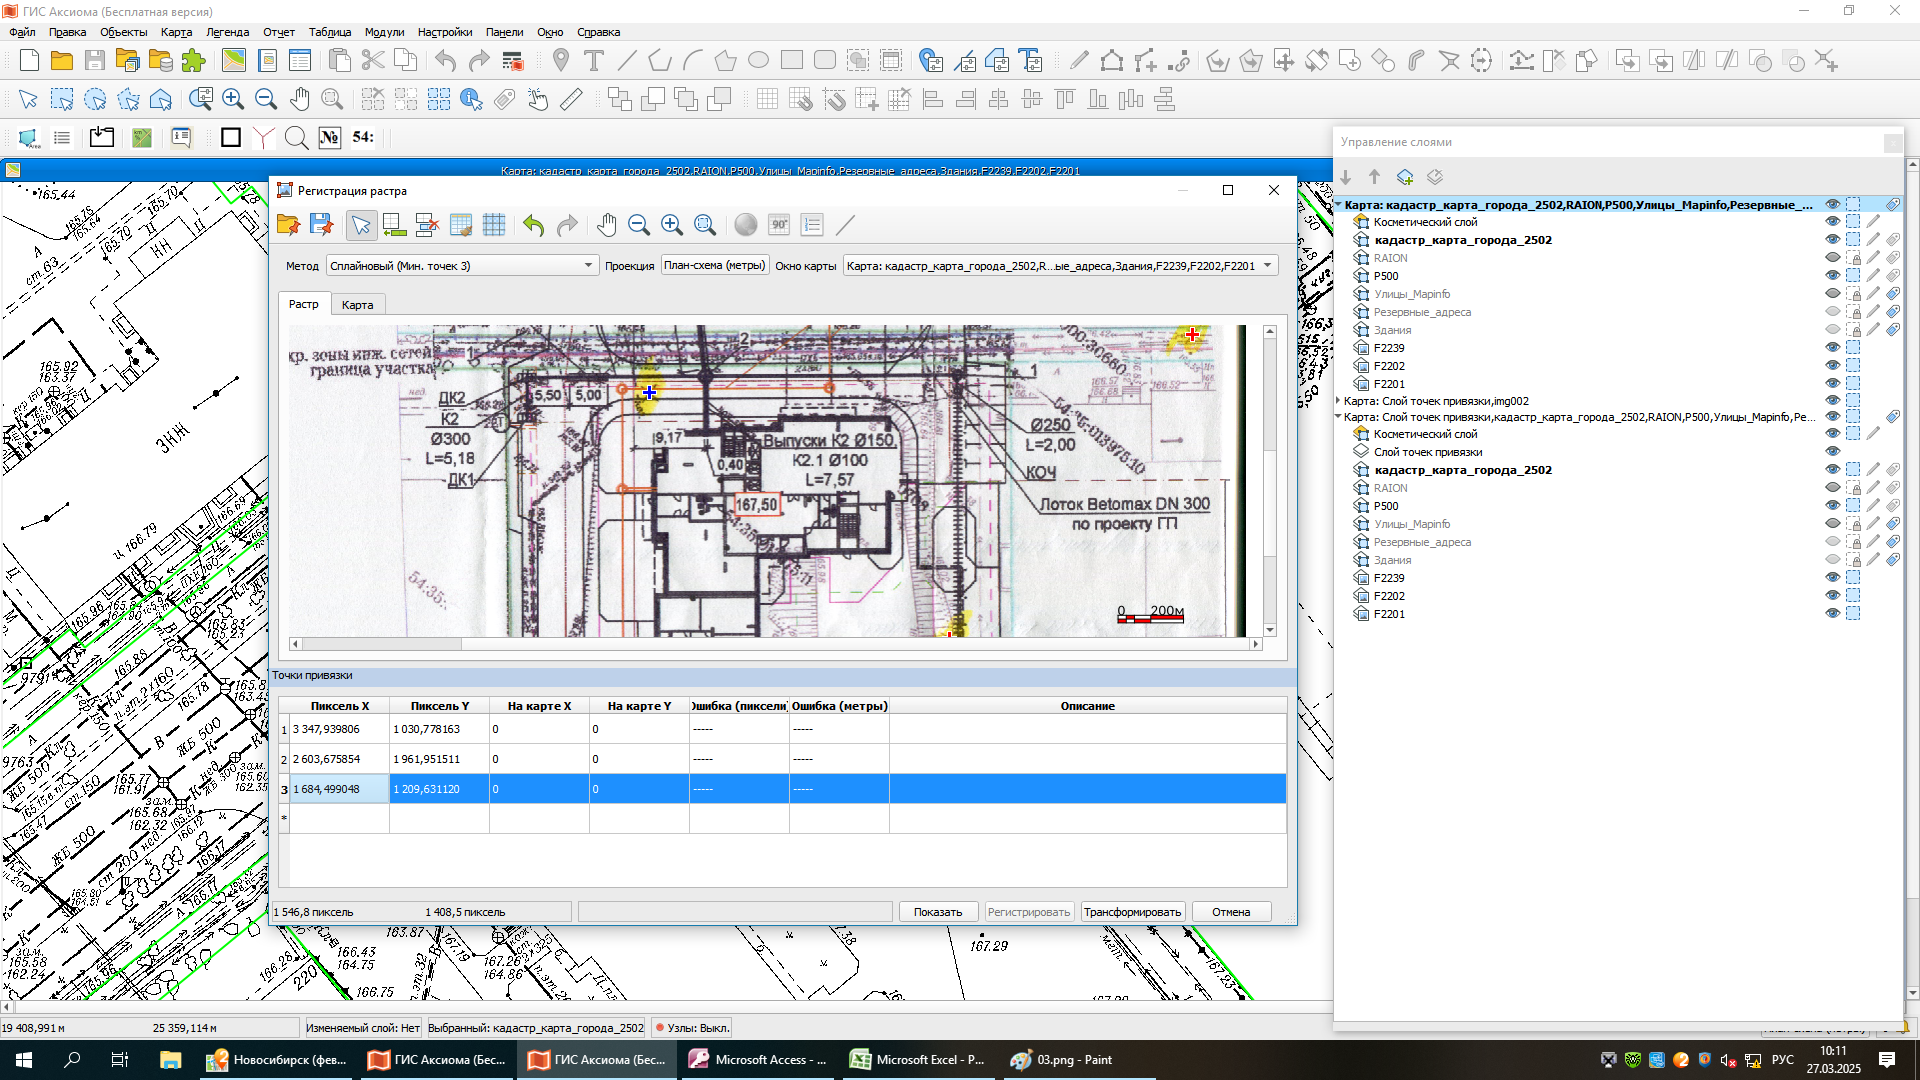Toggle visibility of the P500 layer

click(1832, 276)
